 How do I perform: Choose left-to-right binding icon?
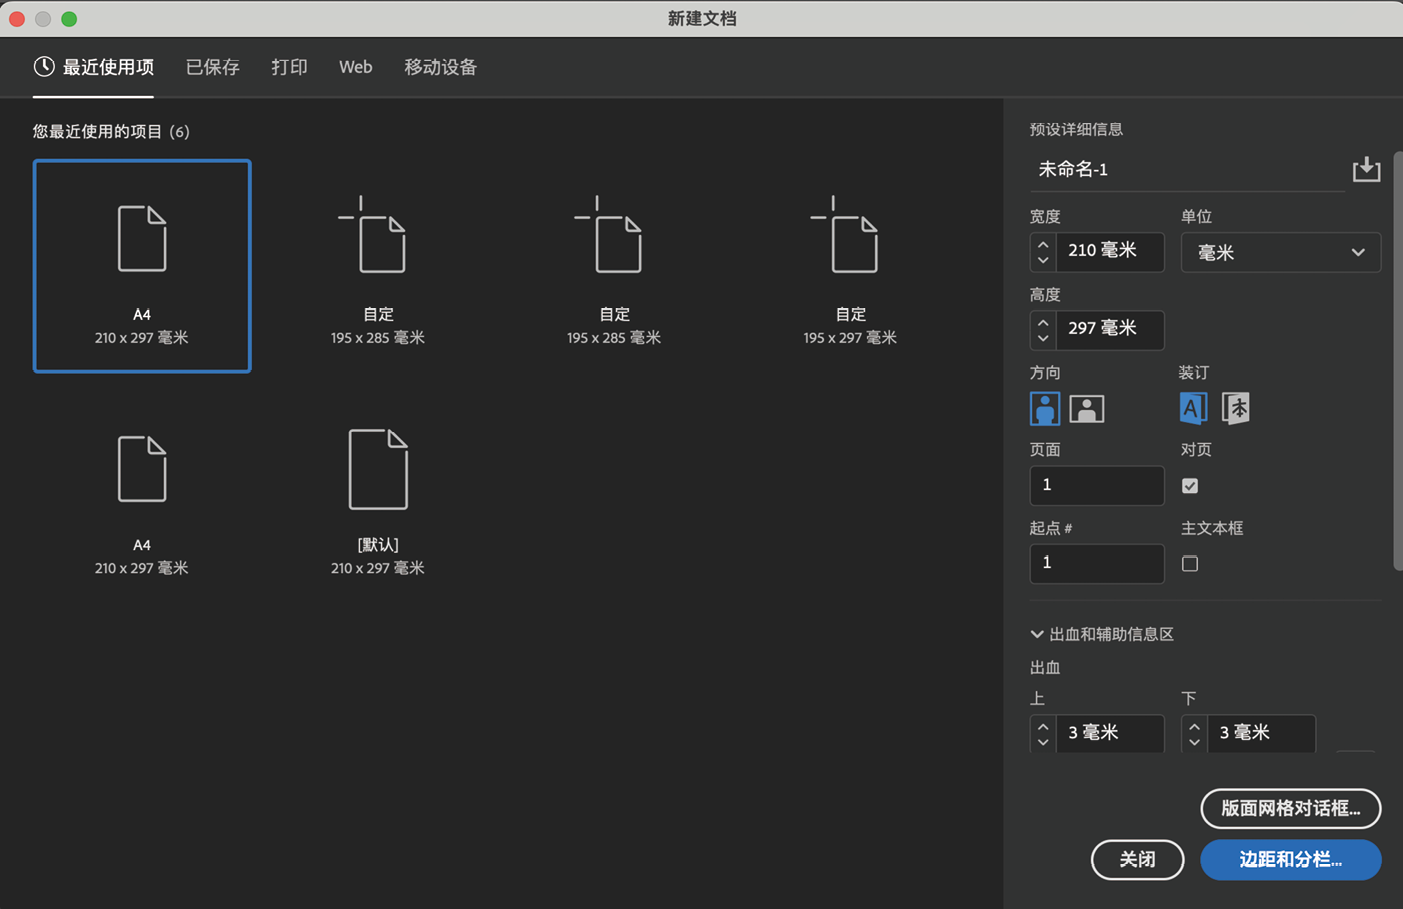tap(1192, 408)
